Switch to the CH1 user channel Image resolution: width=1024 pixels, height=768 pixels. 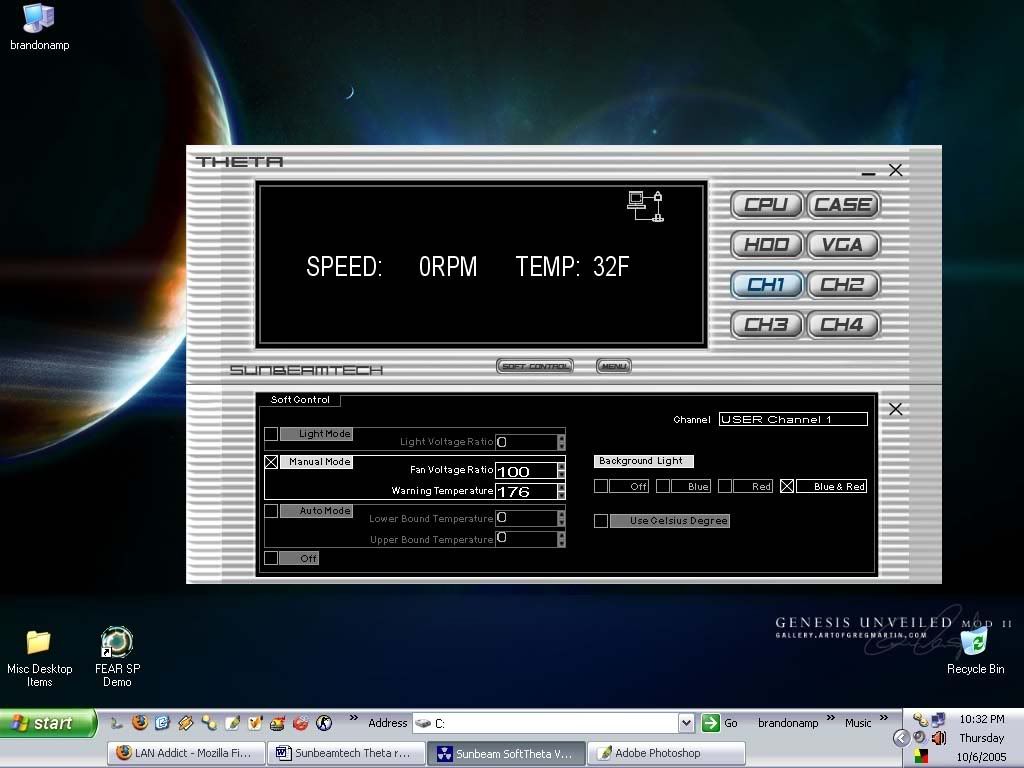click(x=766, y=285)
